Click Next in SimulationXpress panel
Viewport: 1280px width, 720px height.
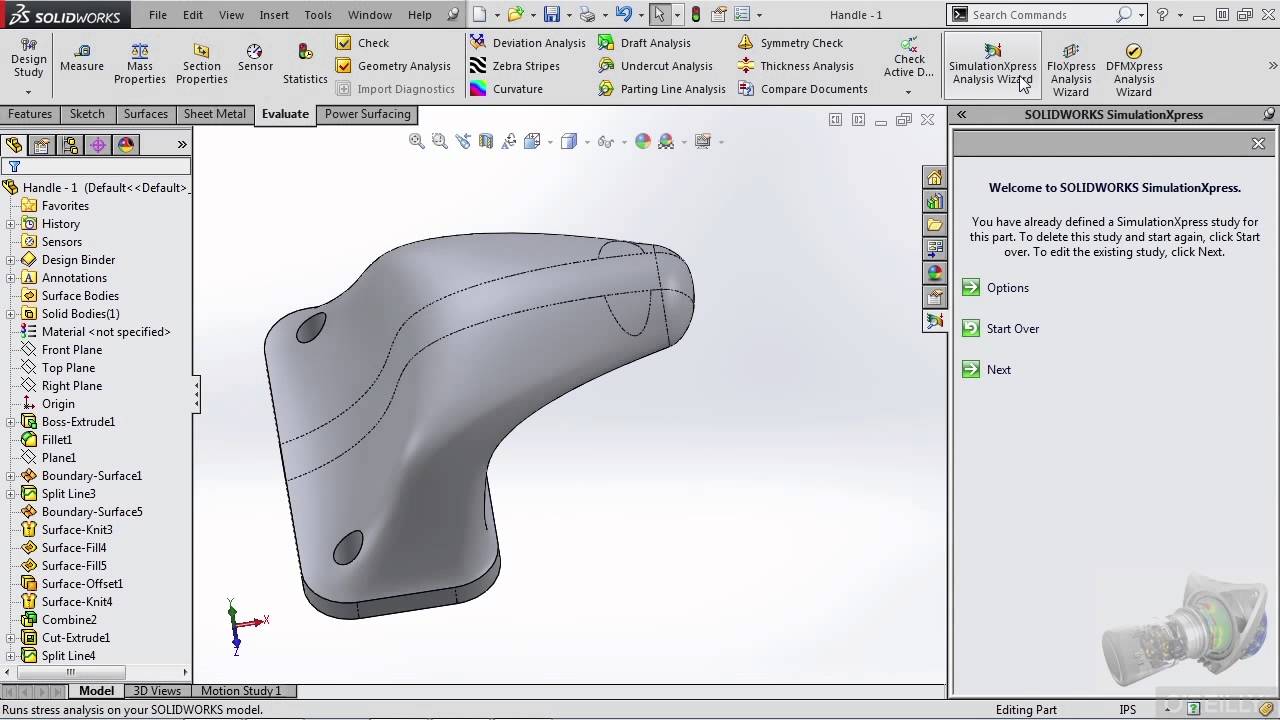pos(987,370)
